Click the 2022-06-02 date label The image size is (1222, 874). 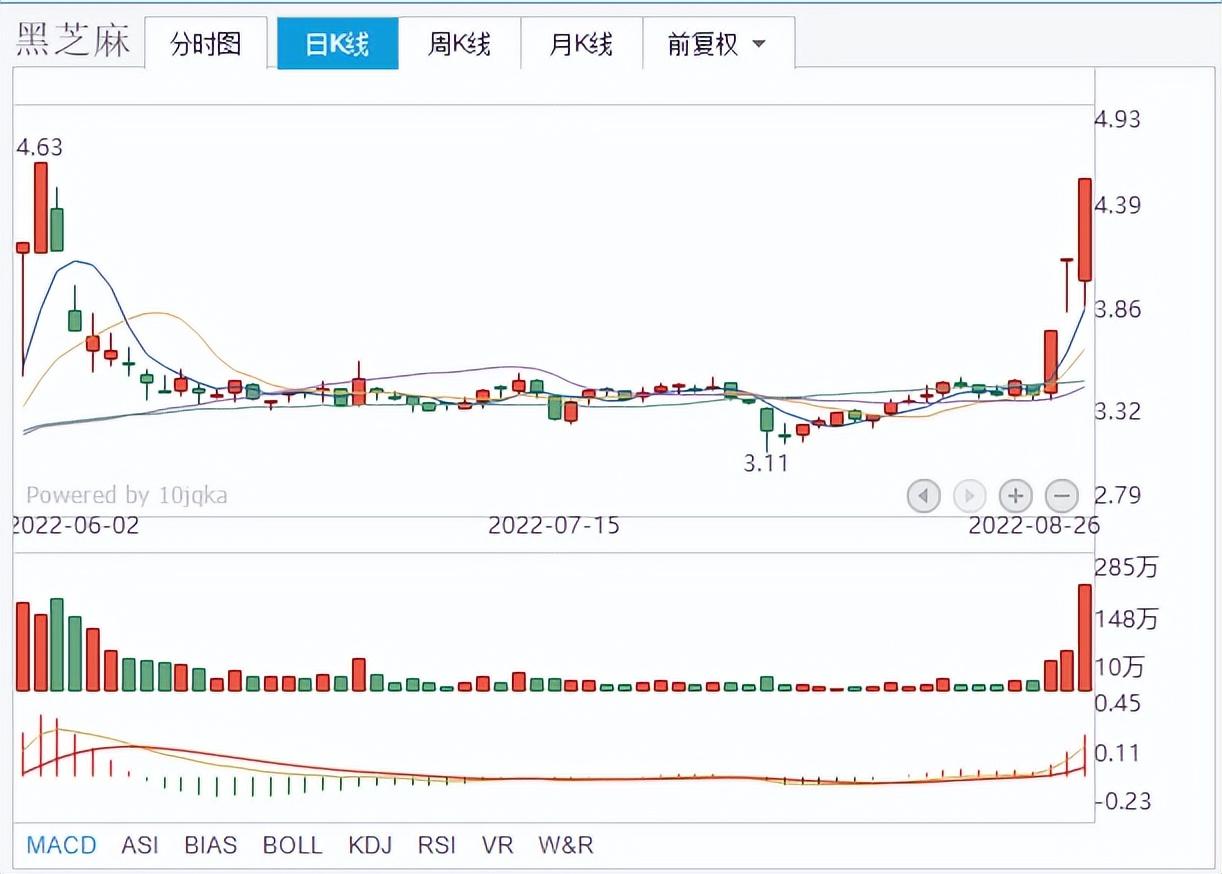click(x=76, y=525)
